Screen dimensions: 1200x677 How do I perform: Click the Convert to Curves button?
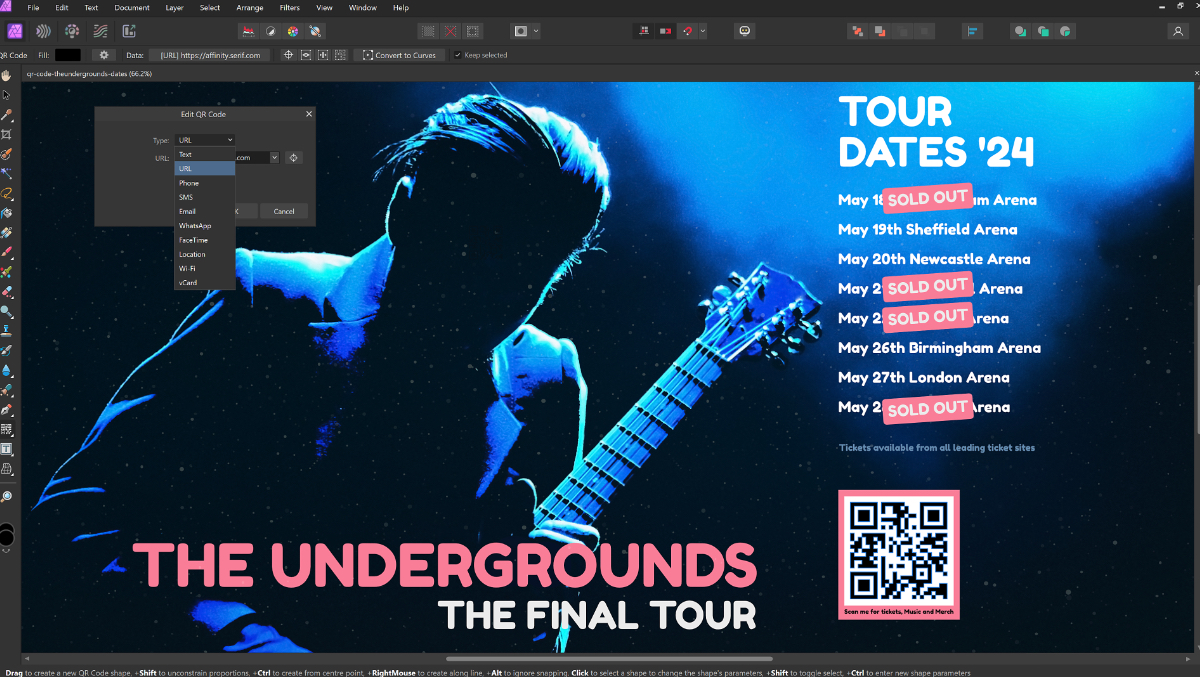(x=399, y=55)
